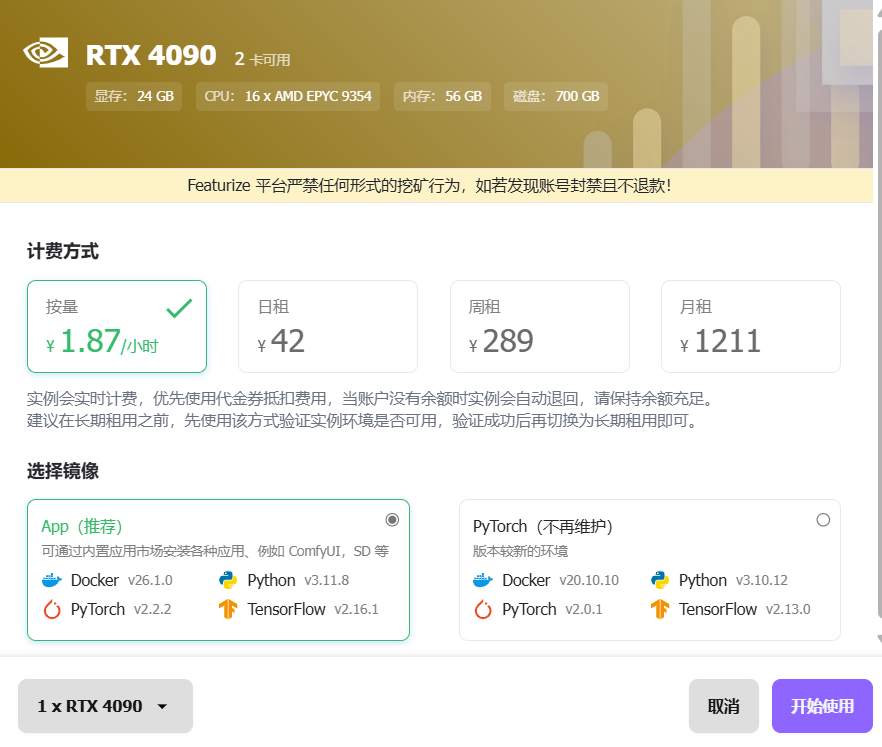Select the 周租 billing option
Screen dimensions: 882x747
[540, 326]
